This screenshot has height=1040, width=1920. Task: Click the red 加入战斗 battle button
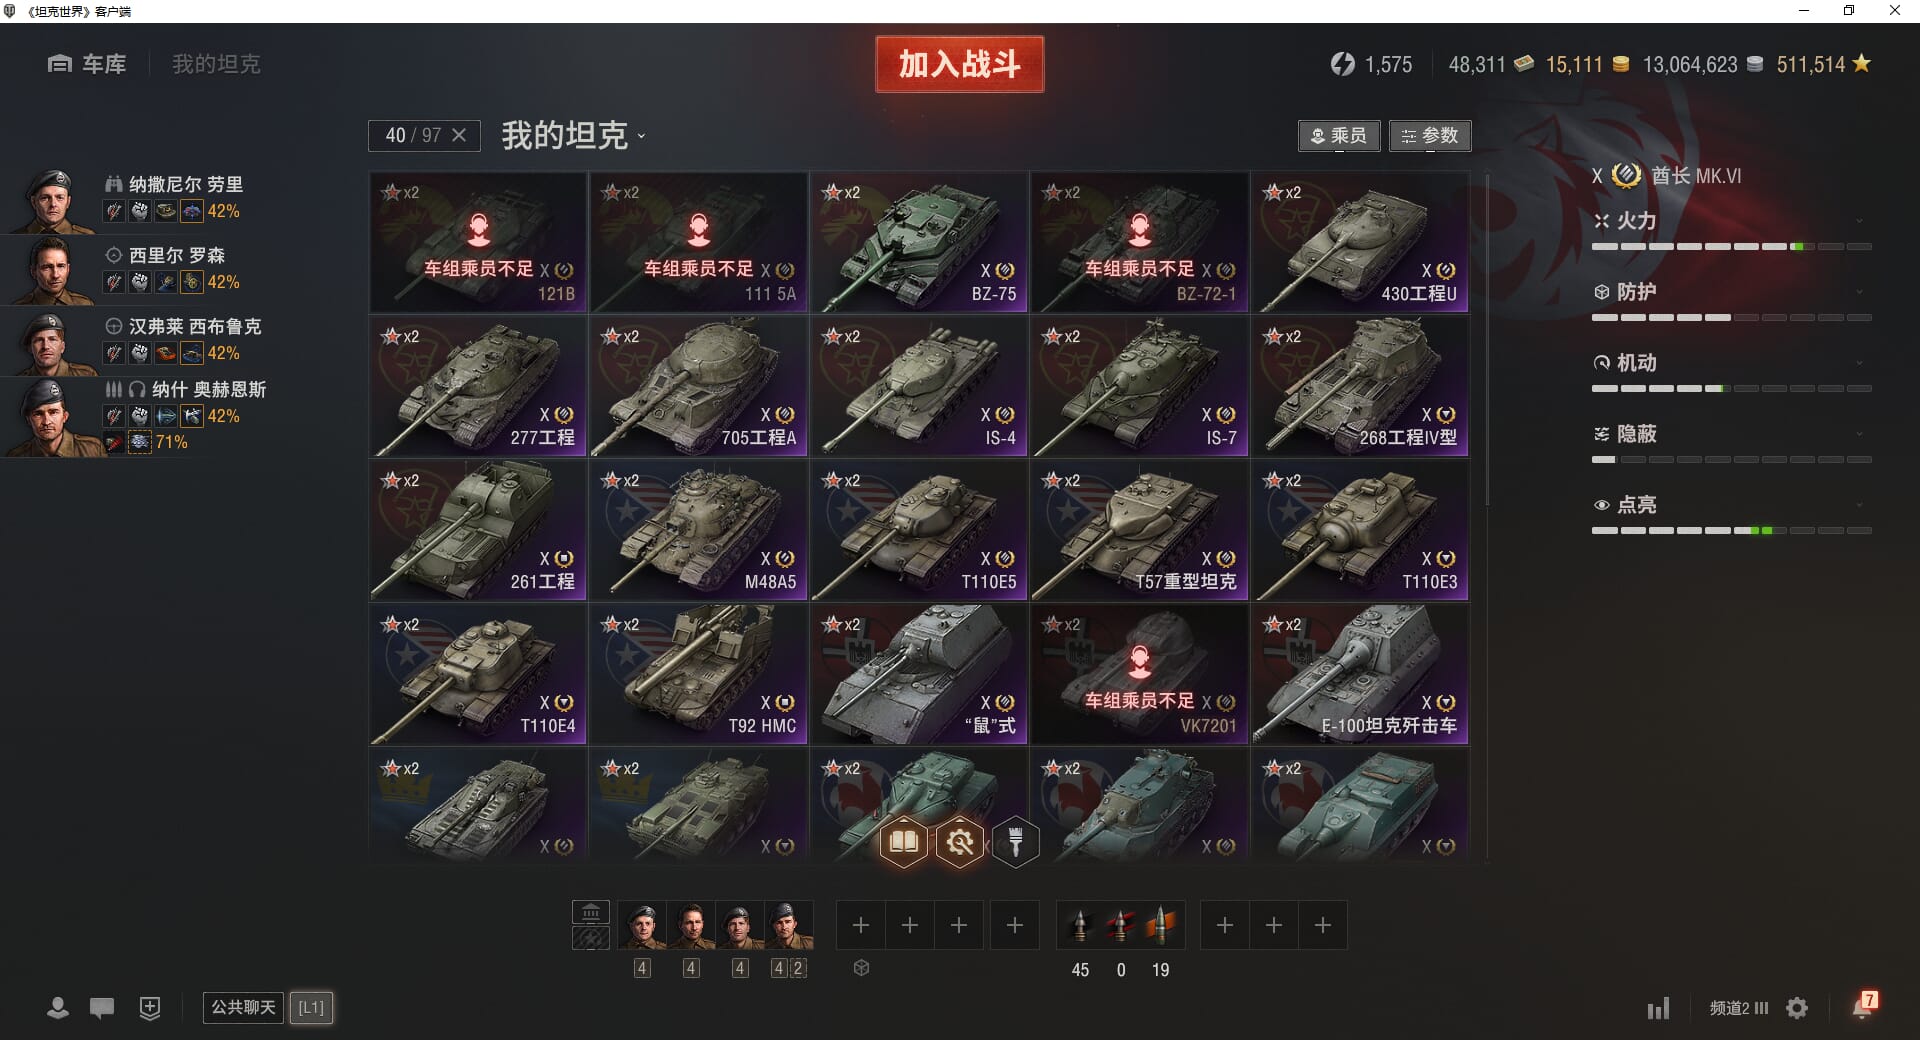click(960, 64)
